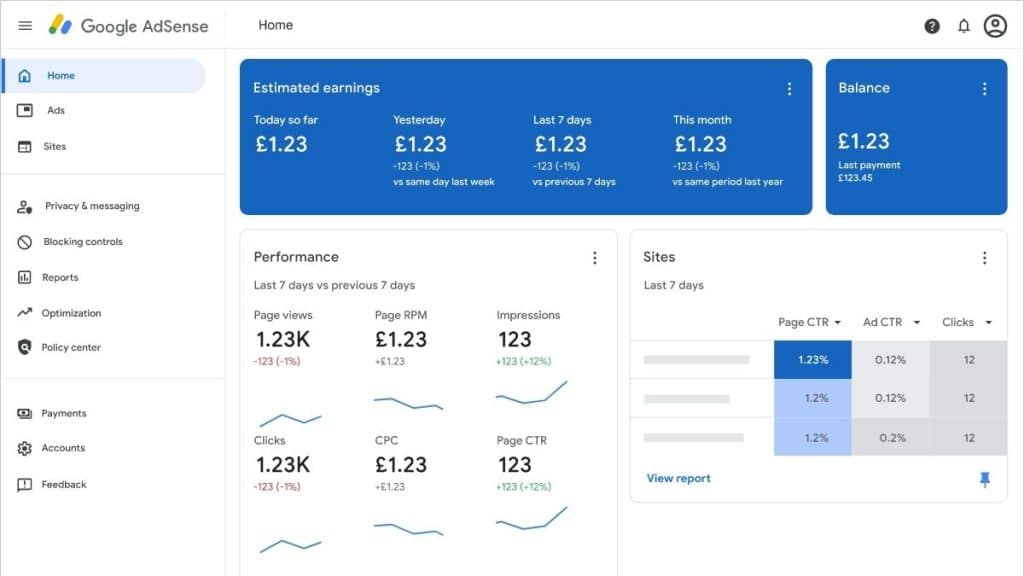Open the Policy center
The image size is (1024, 576).
(74, 347)
